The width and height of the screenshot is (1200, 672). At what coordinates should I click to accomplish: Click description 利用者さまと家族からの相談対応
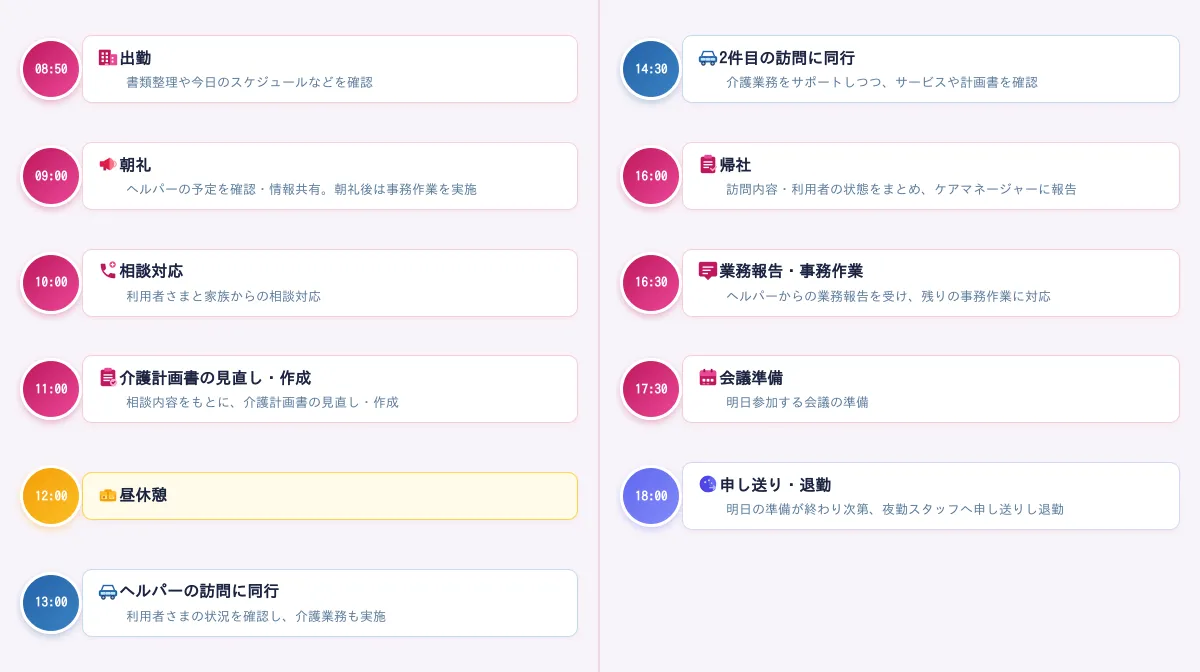[x=224, y=296]
